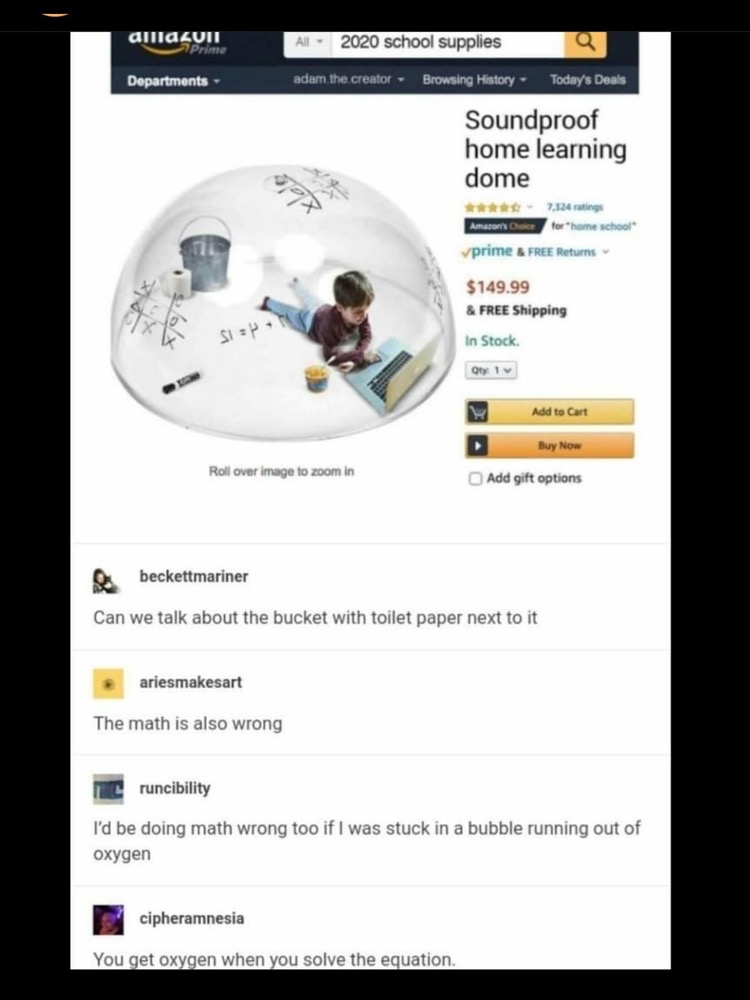
Task: Open beckettmariner's avatar
Action: (107, 580)
